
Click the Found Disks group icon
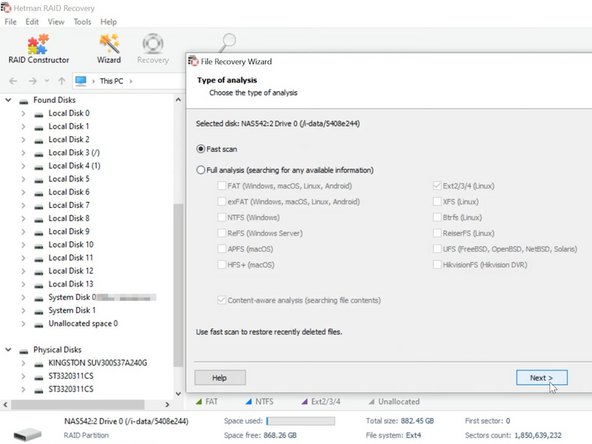pos(24,101)
